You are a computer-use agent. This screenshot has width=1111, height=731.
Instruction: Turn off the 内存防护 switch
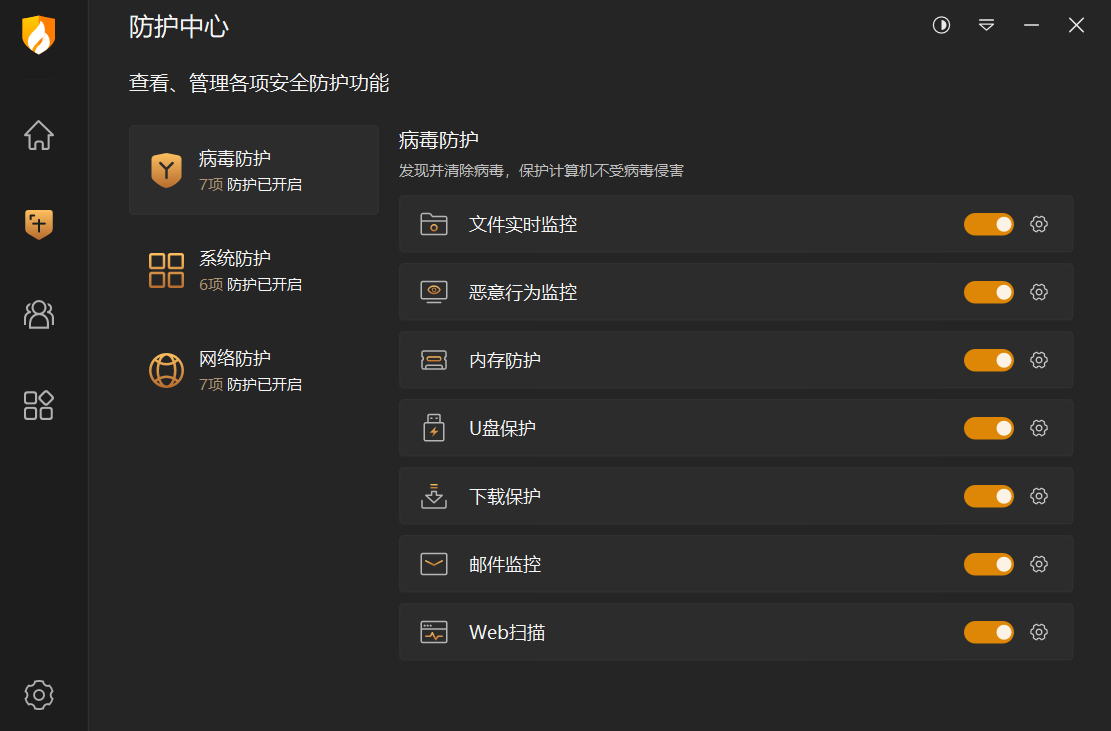coord(988,360)
